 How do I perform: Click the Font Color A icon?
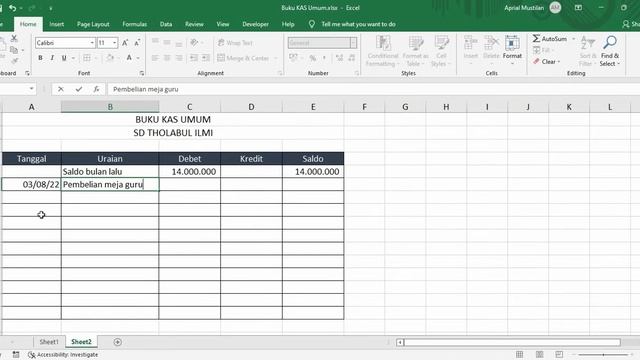click(x=129, y=58)
